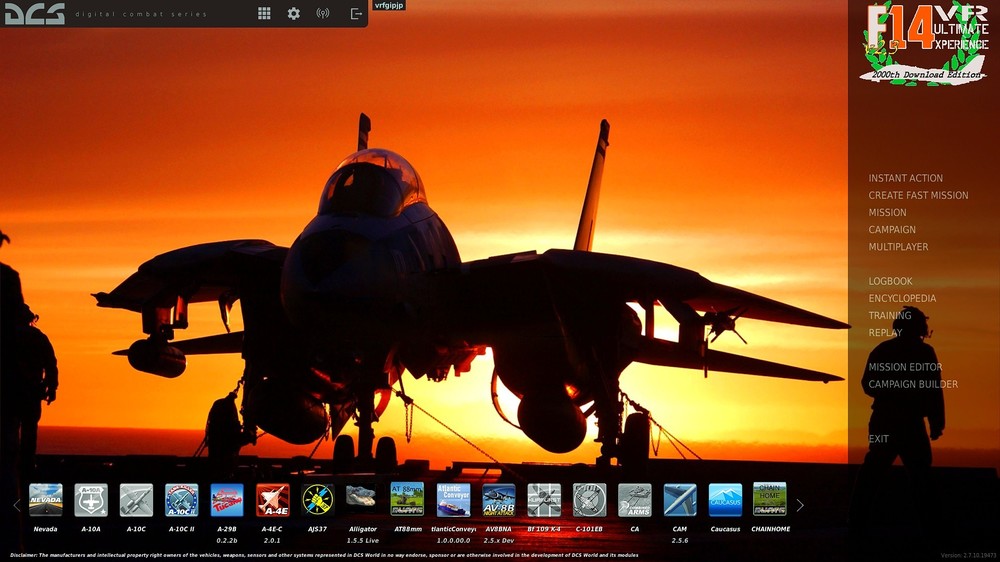This screenshot has height=562, width=1000.
Task: Select the AJS37 module icon
Action: [317, 500]
